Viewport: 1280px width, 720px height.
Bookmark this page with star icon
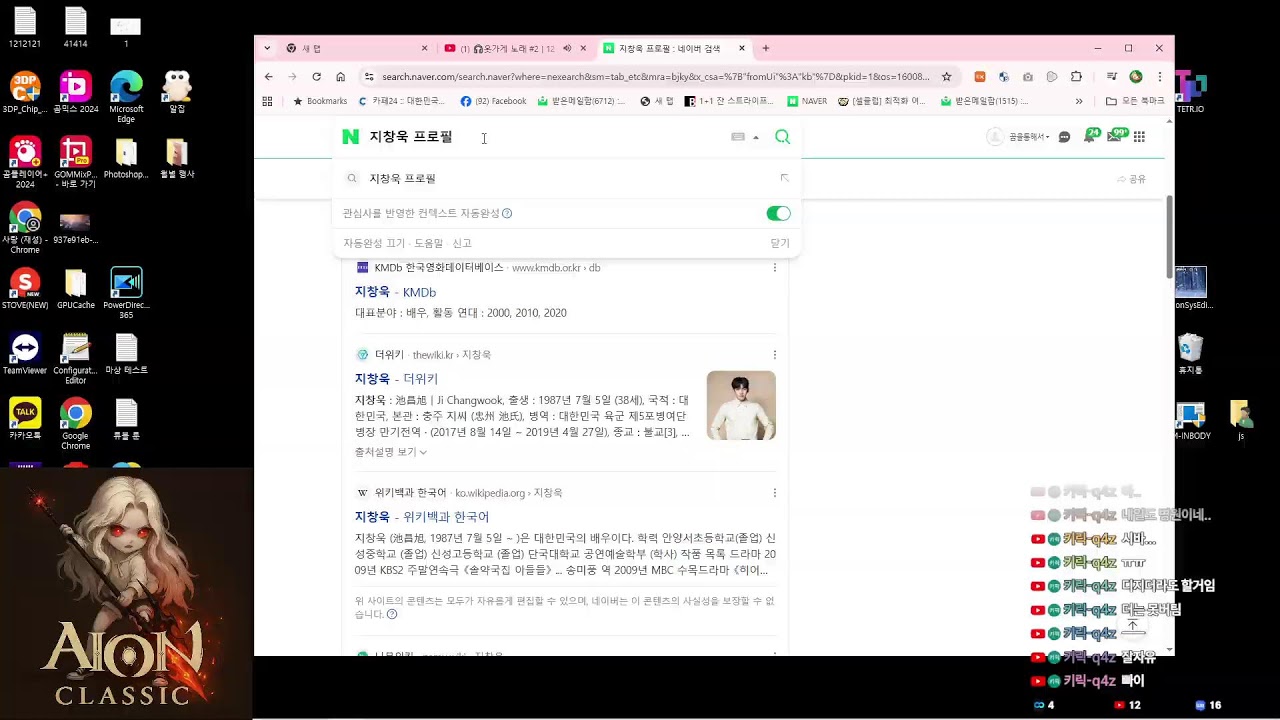[x=946, y=76]
